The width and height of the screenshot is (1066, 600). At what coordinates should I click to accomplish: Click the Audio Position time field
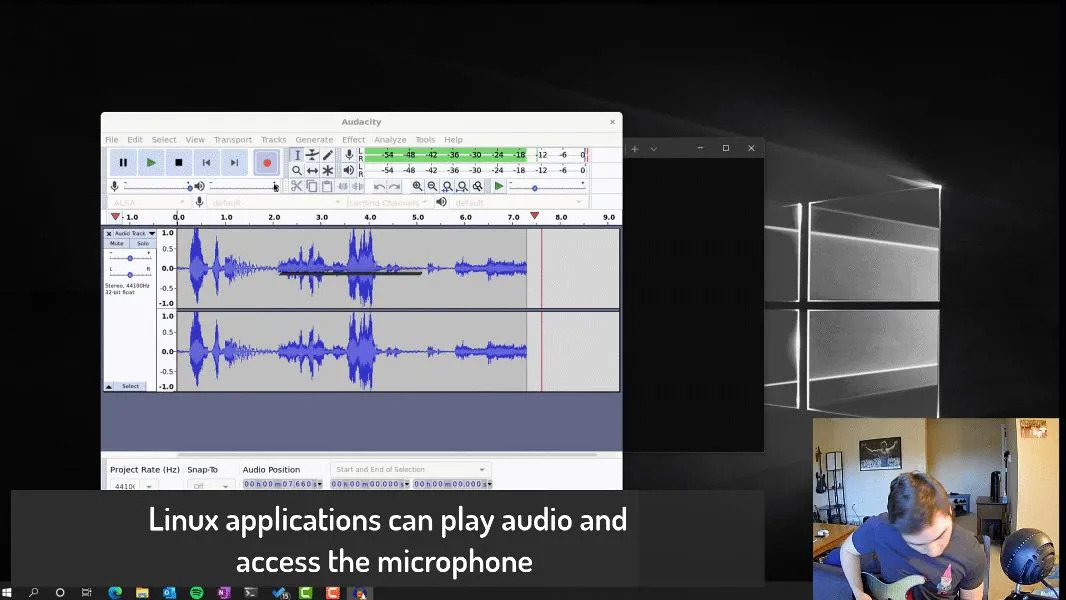(x=282, y=484)
